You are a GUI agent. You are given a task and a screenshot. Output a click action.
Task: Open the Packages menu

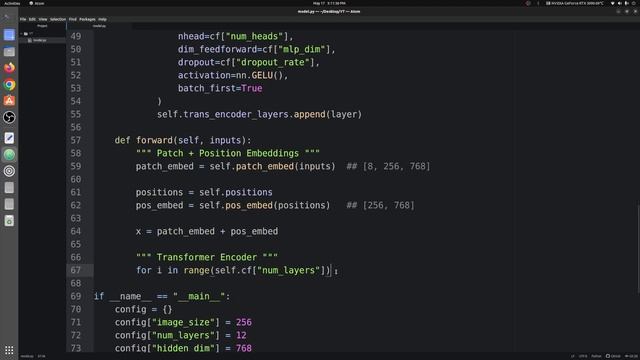point(87,19)
